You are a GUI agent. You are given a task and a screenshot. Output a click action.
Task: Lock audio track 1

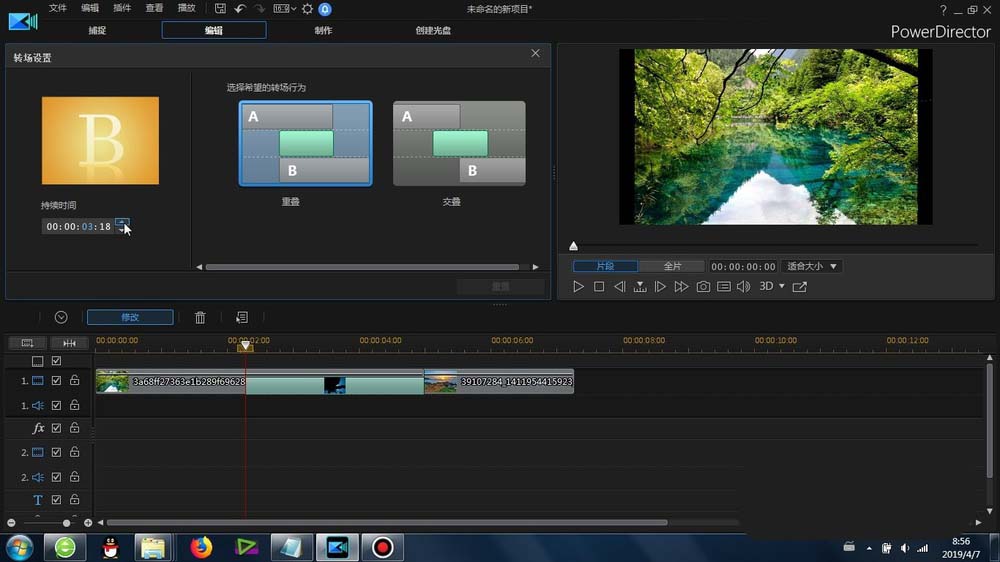75,404
